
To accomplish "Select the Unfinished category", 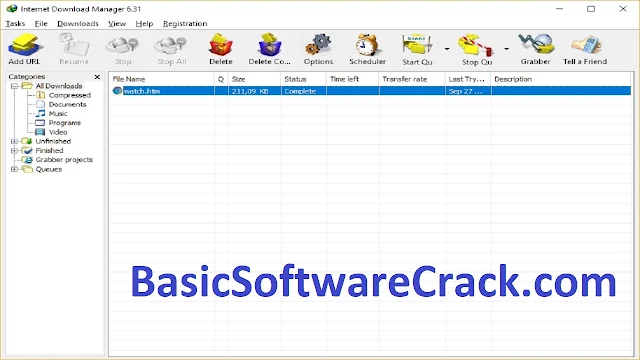I will (53, 141).
